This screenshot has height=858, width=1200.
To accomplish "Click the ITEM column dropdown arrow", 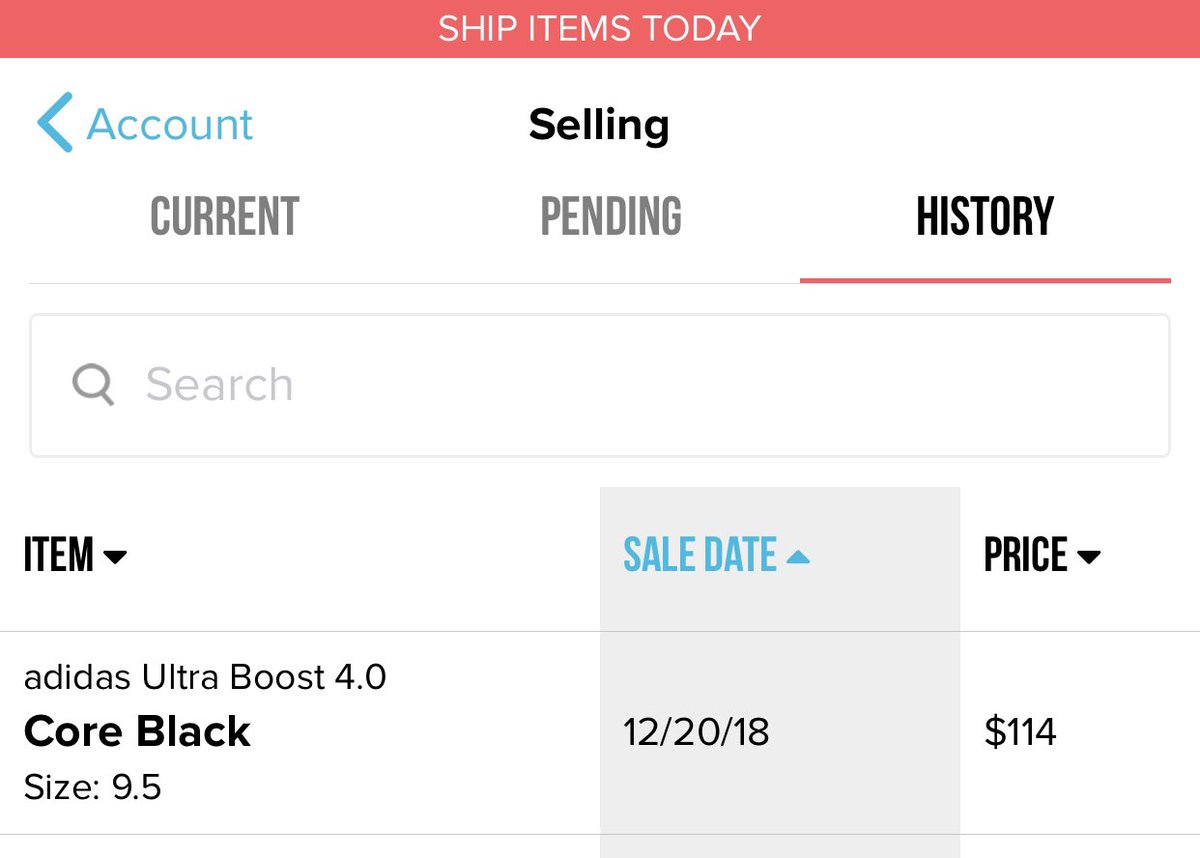I will tap(115, 557).
